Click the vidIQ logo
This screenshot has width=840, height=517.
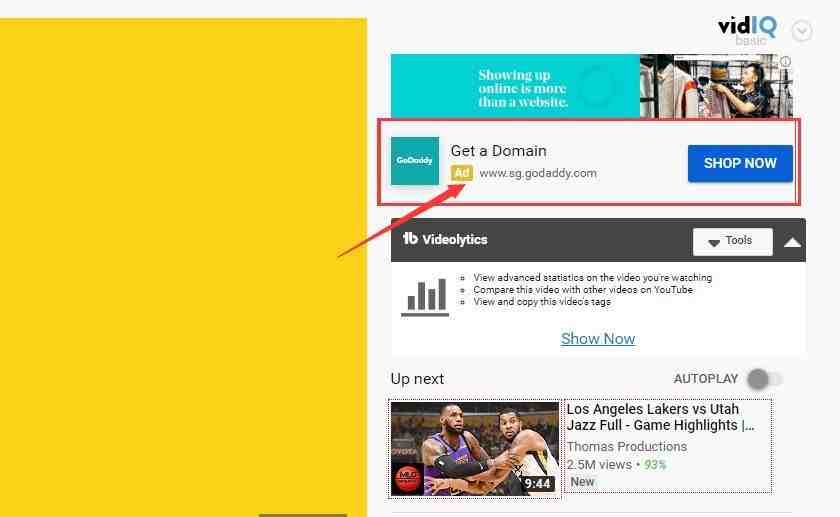[747, 31]
